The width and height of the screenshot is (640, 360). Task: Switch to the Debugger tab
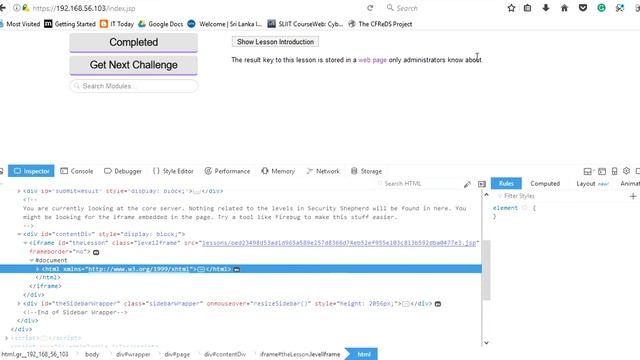pyautogui.click(x=123, y=171)
